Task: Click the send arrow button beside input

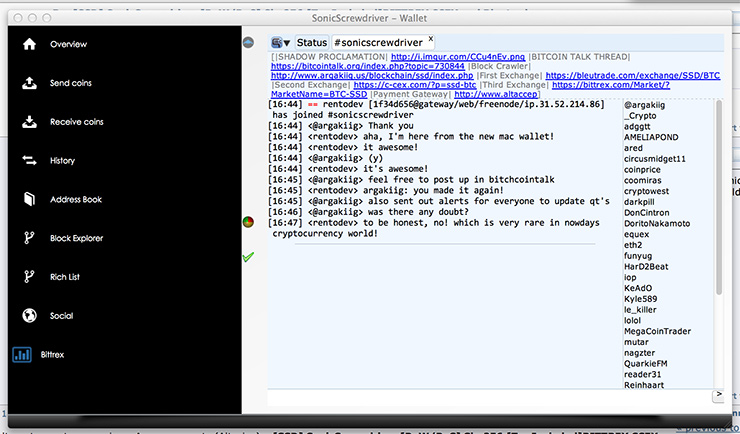Action: point(718,395)
